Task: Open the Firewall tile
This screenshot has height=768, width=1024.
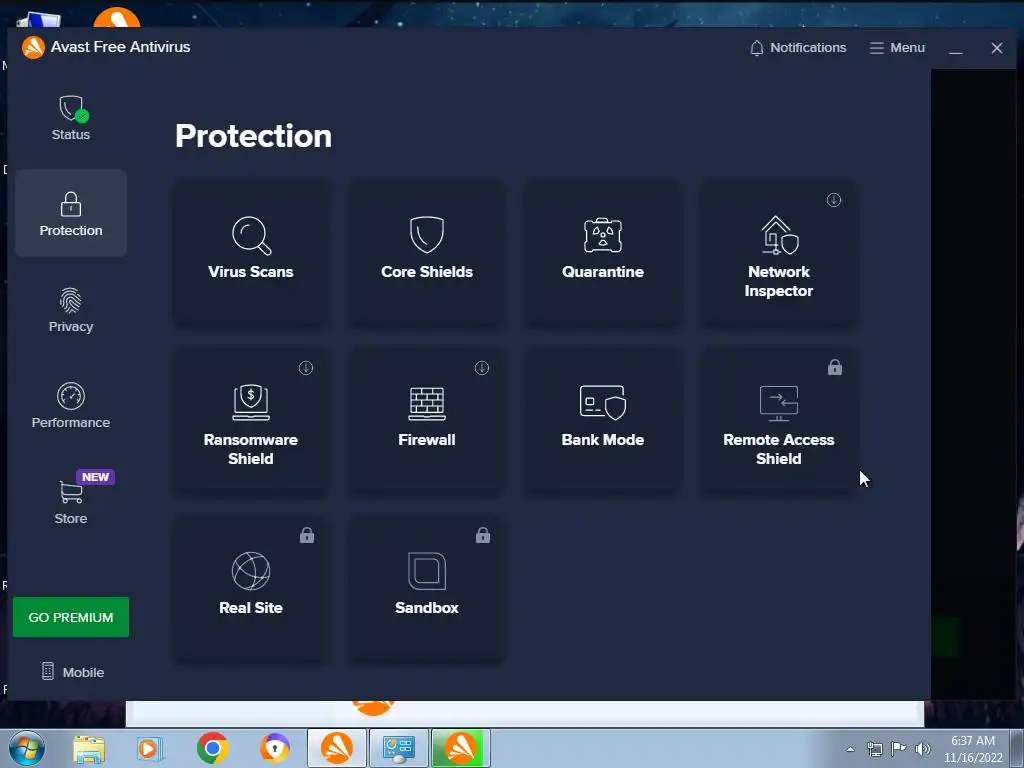Action: pyautogui.click(x=426, y=422)
